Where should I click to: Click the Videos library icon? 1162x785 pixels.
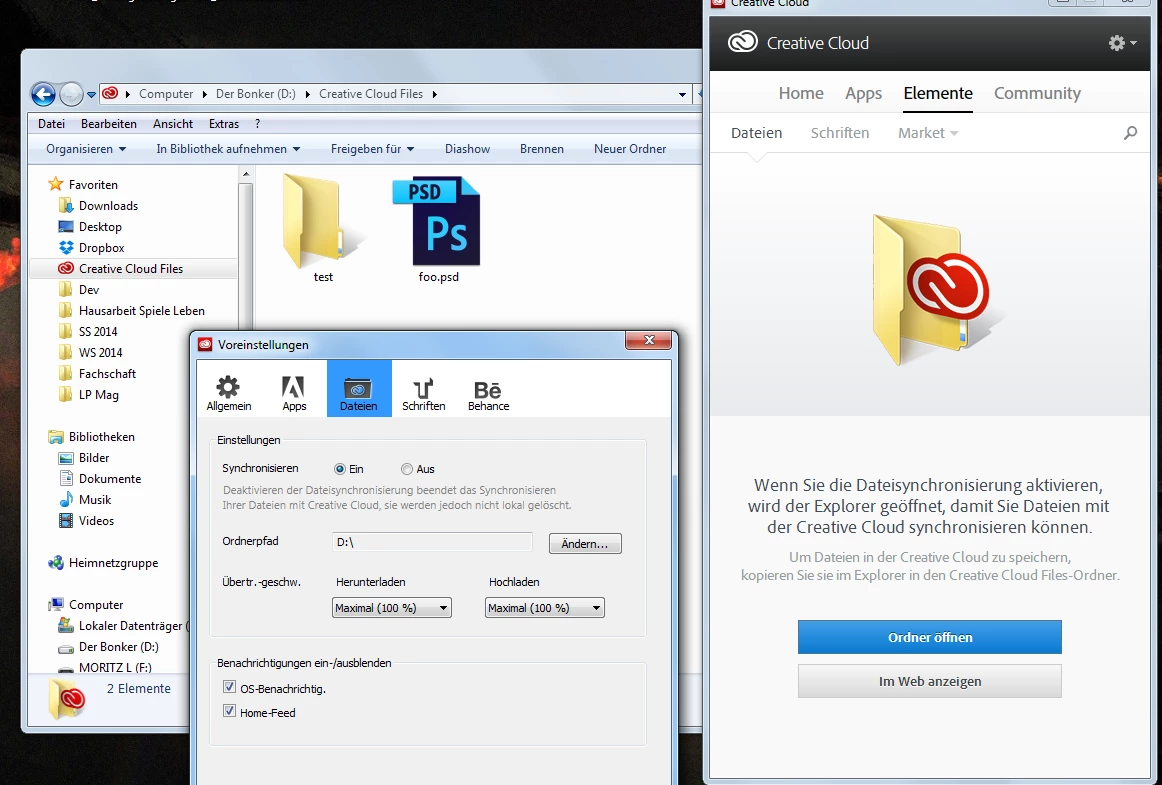click(66, 520)
